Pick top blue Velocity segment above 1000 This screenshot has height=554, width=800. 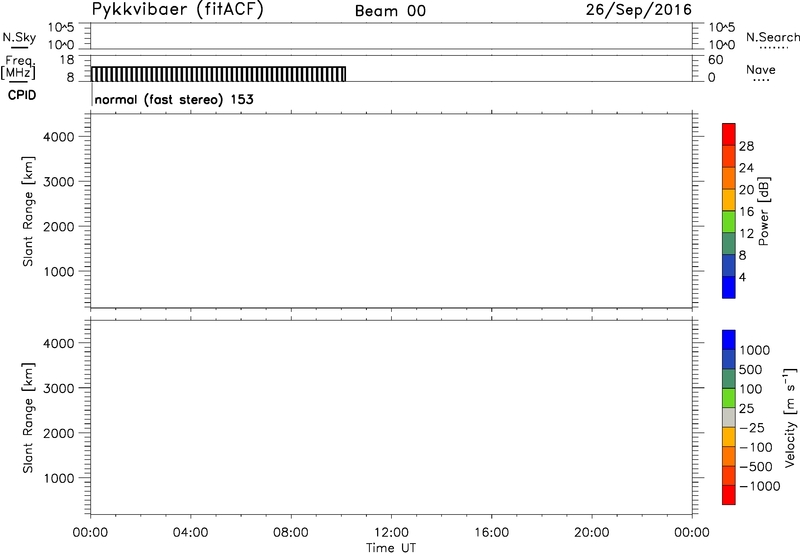tap(729, 340)
